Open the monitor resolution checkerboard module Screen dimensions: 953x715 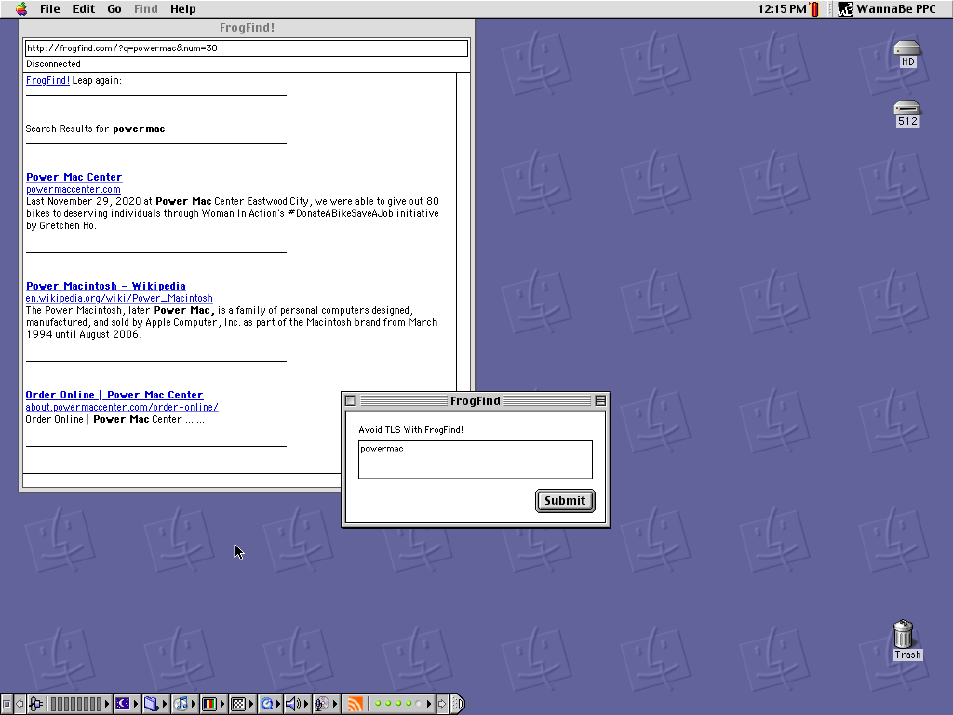(x=238, y=704)
